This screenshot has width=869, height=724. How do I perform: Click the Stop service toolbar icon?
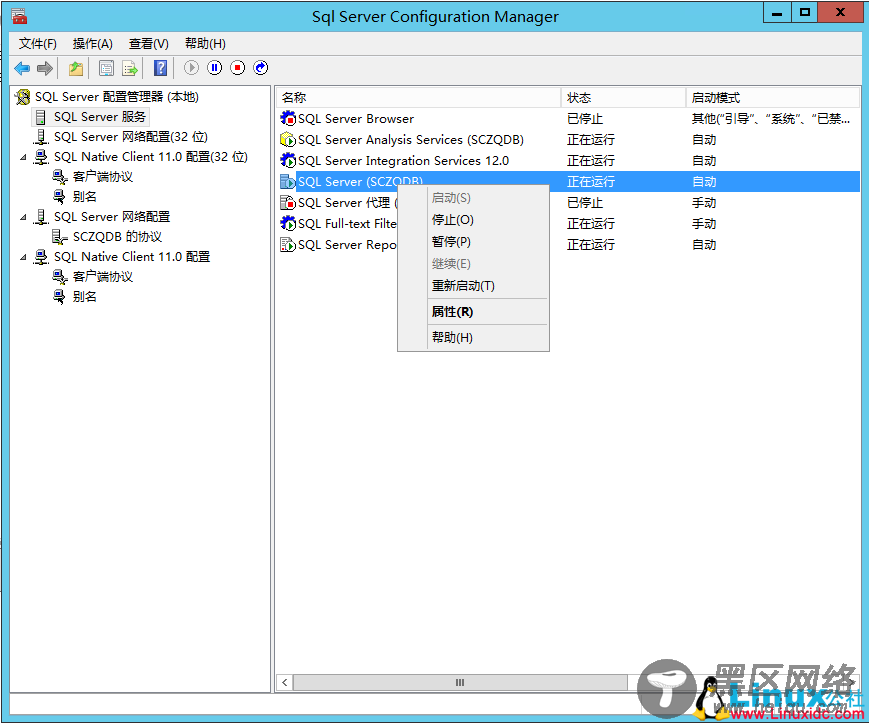238,68
